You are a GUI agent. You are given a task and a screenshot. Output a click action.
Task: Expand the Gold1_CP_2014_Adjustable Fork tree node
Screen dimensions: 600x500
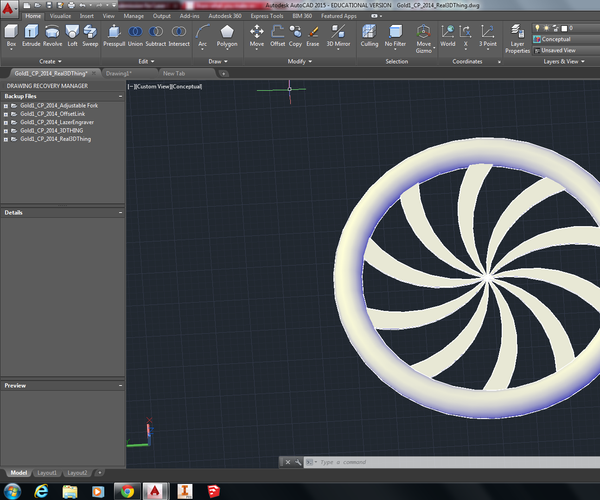[x=6, y=105]
